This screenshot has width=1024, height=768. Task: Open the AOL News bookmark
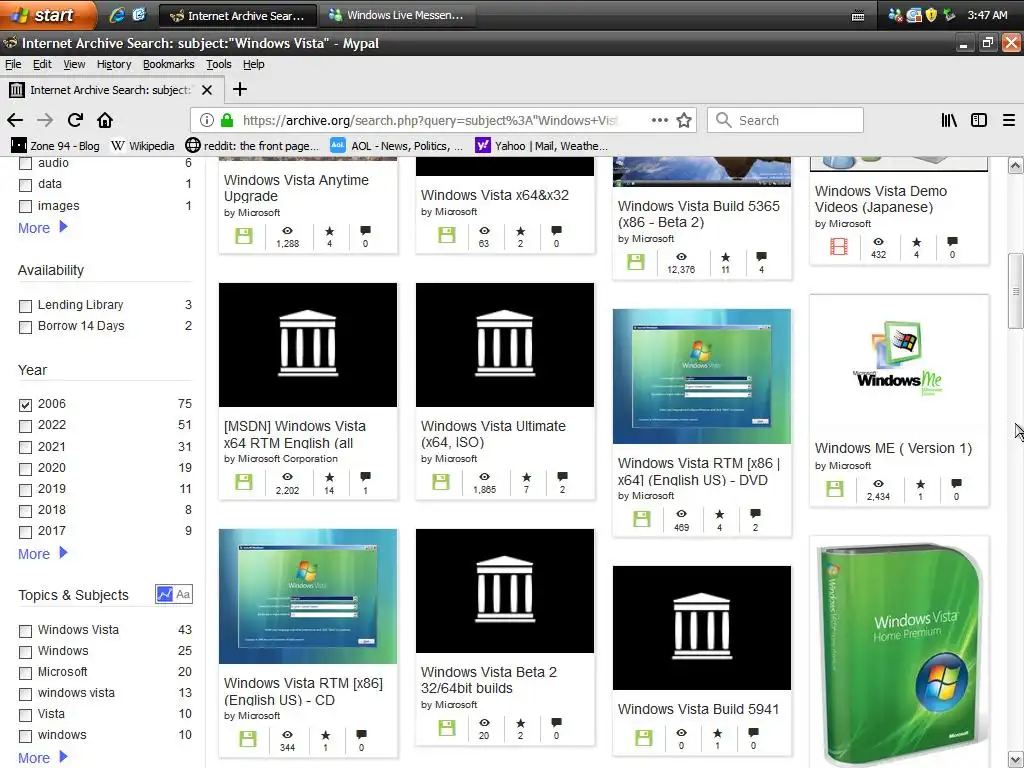(396, 146)
